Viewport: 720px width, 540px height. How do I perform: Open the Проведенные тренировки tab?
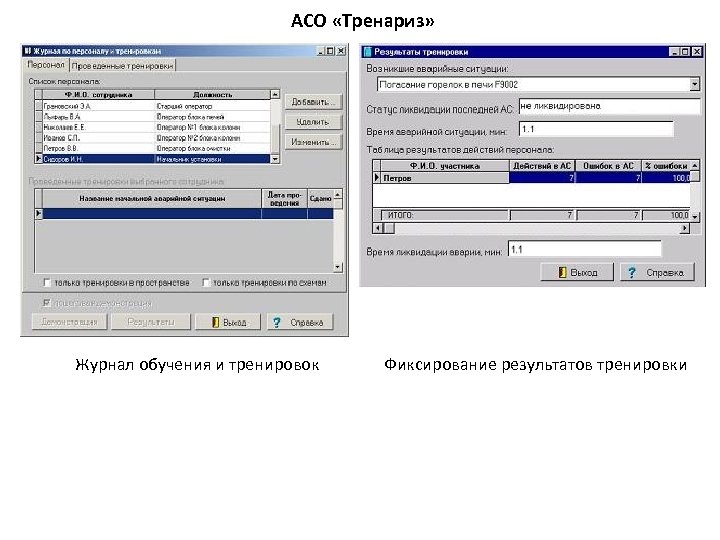[x=123, y=66]
